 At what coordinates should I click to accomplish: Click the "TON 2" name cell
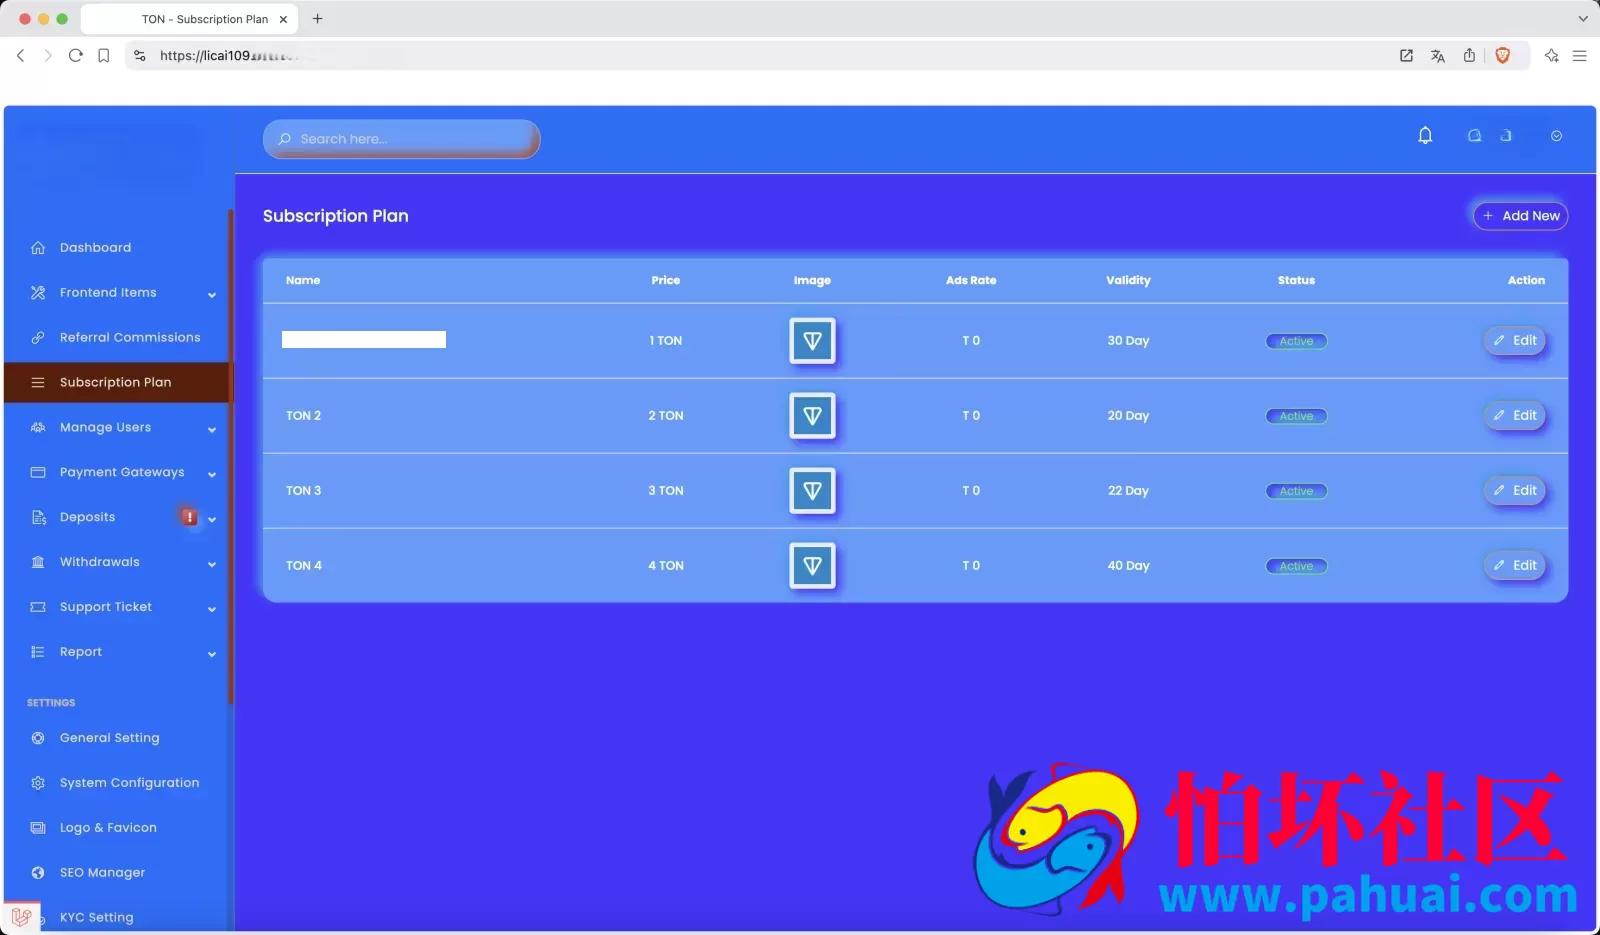304,416
